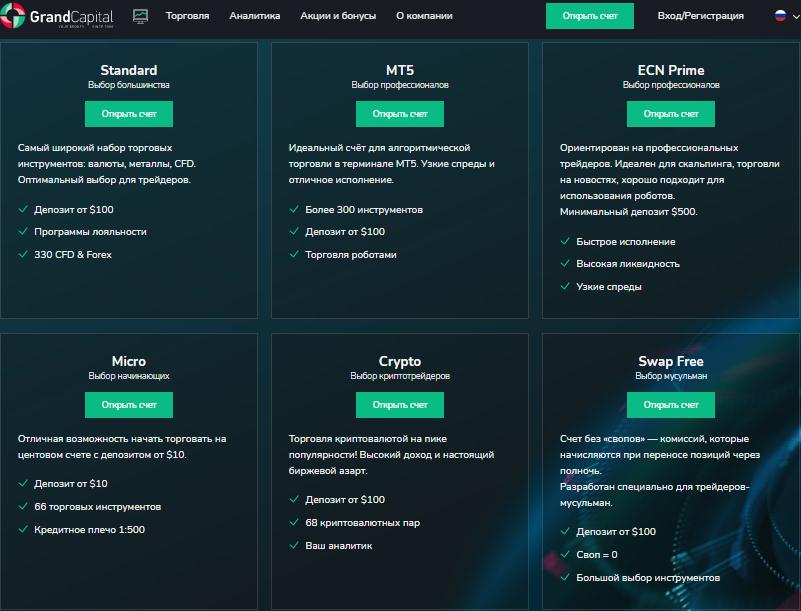Click Открыть счет in the Crypto card
This screenshot has height=611, width=801.
pyautogui.click(x=400, y=405)
